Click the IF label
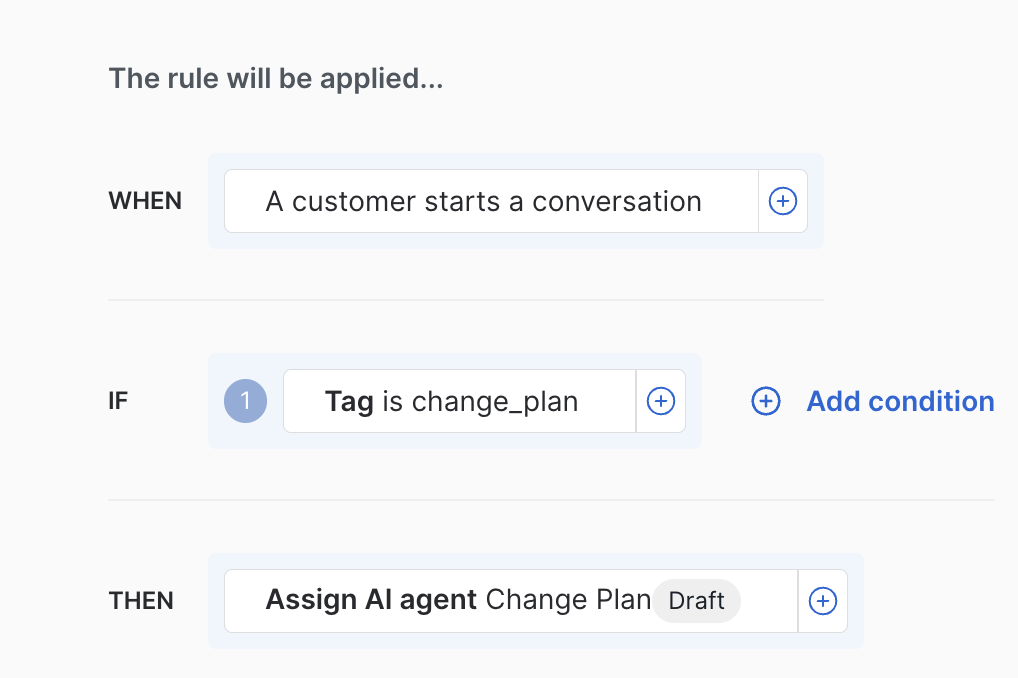The width and height of the screenshot is (1018, 678). 118,401
